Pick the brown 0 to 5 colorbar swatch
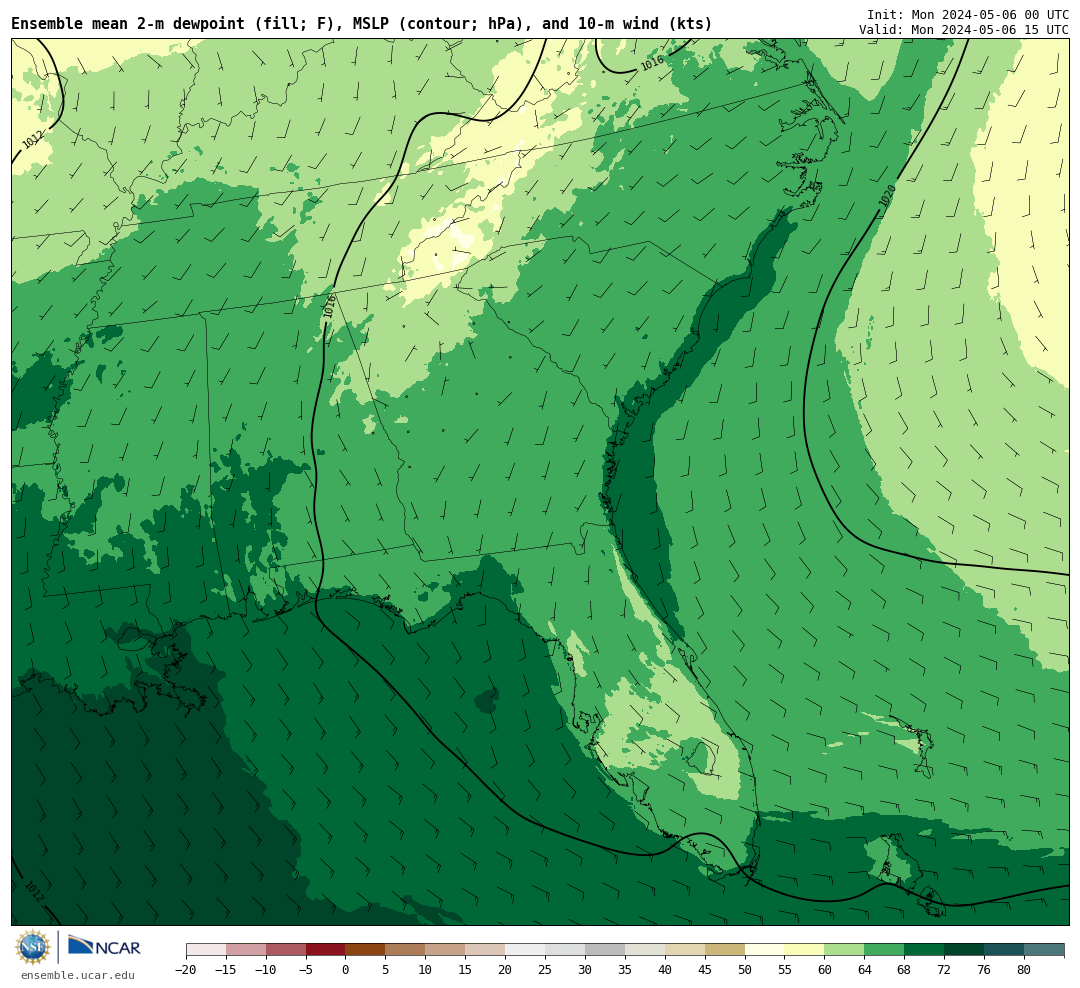Viewport: 1080px width, 988px height. [365, 950]
